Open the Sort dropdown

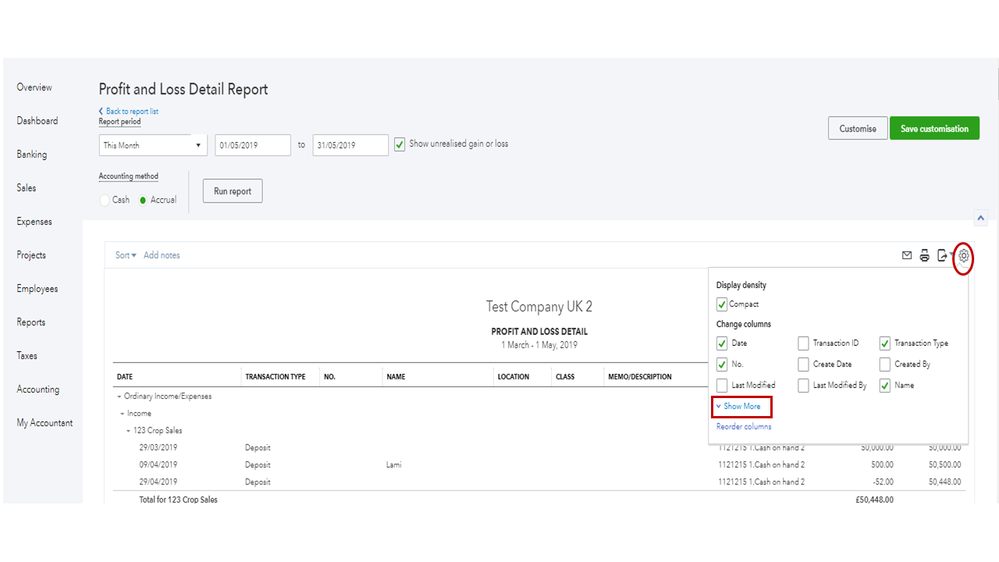125,256
